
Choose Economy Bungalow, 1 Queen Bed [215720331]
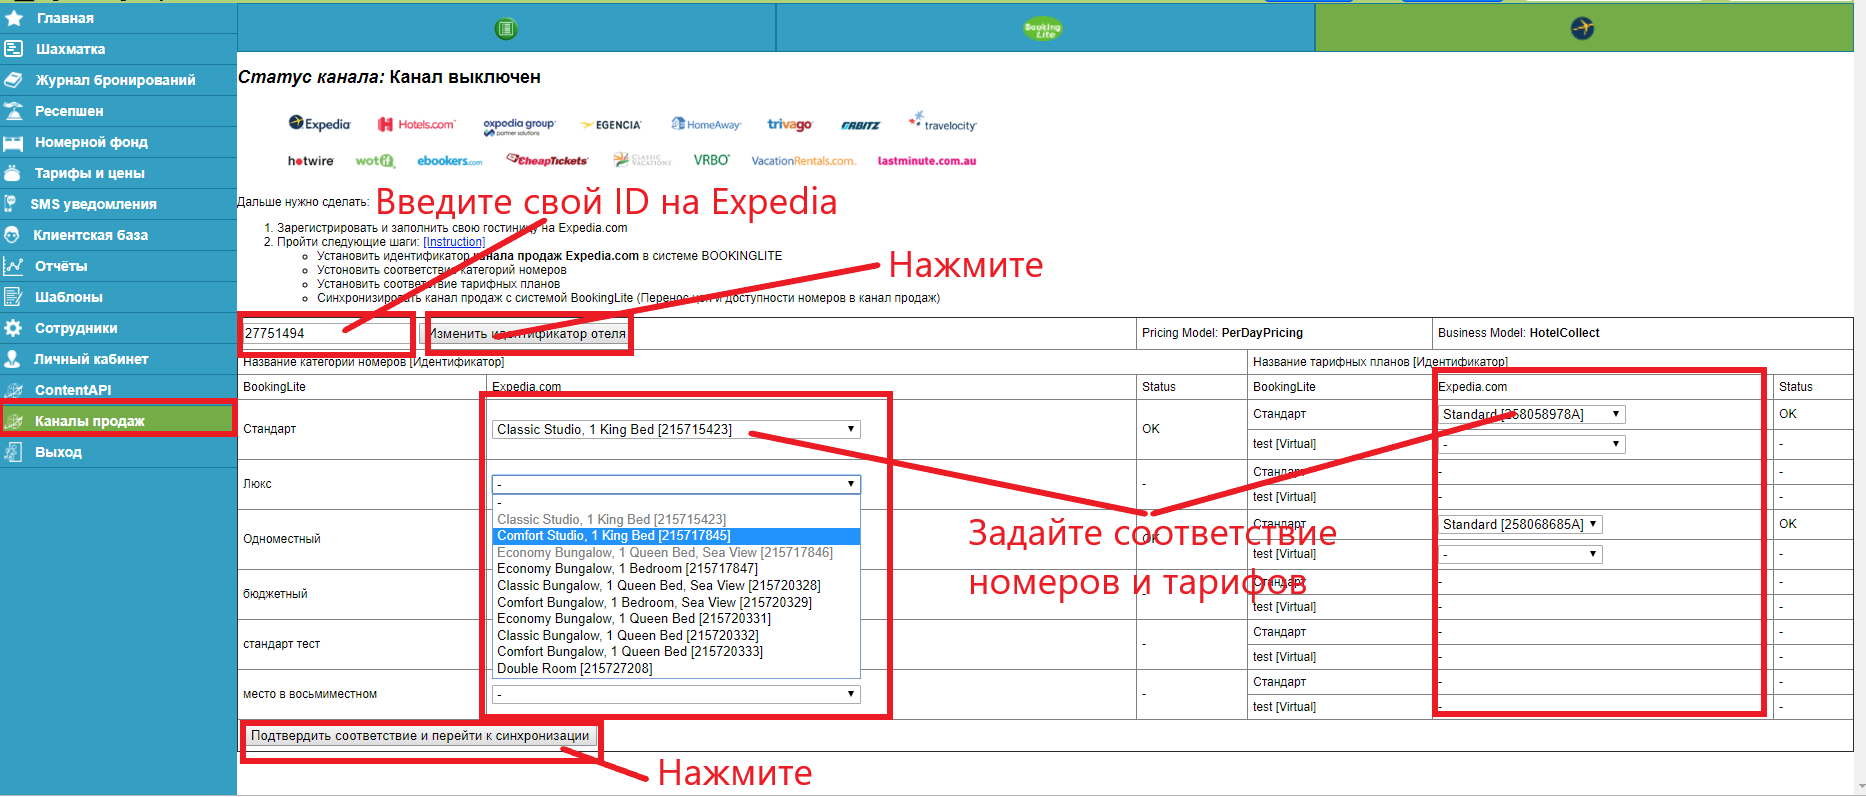click(x=676, y=619)
